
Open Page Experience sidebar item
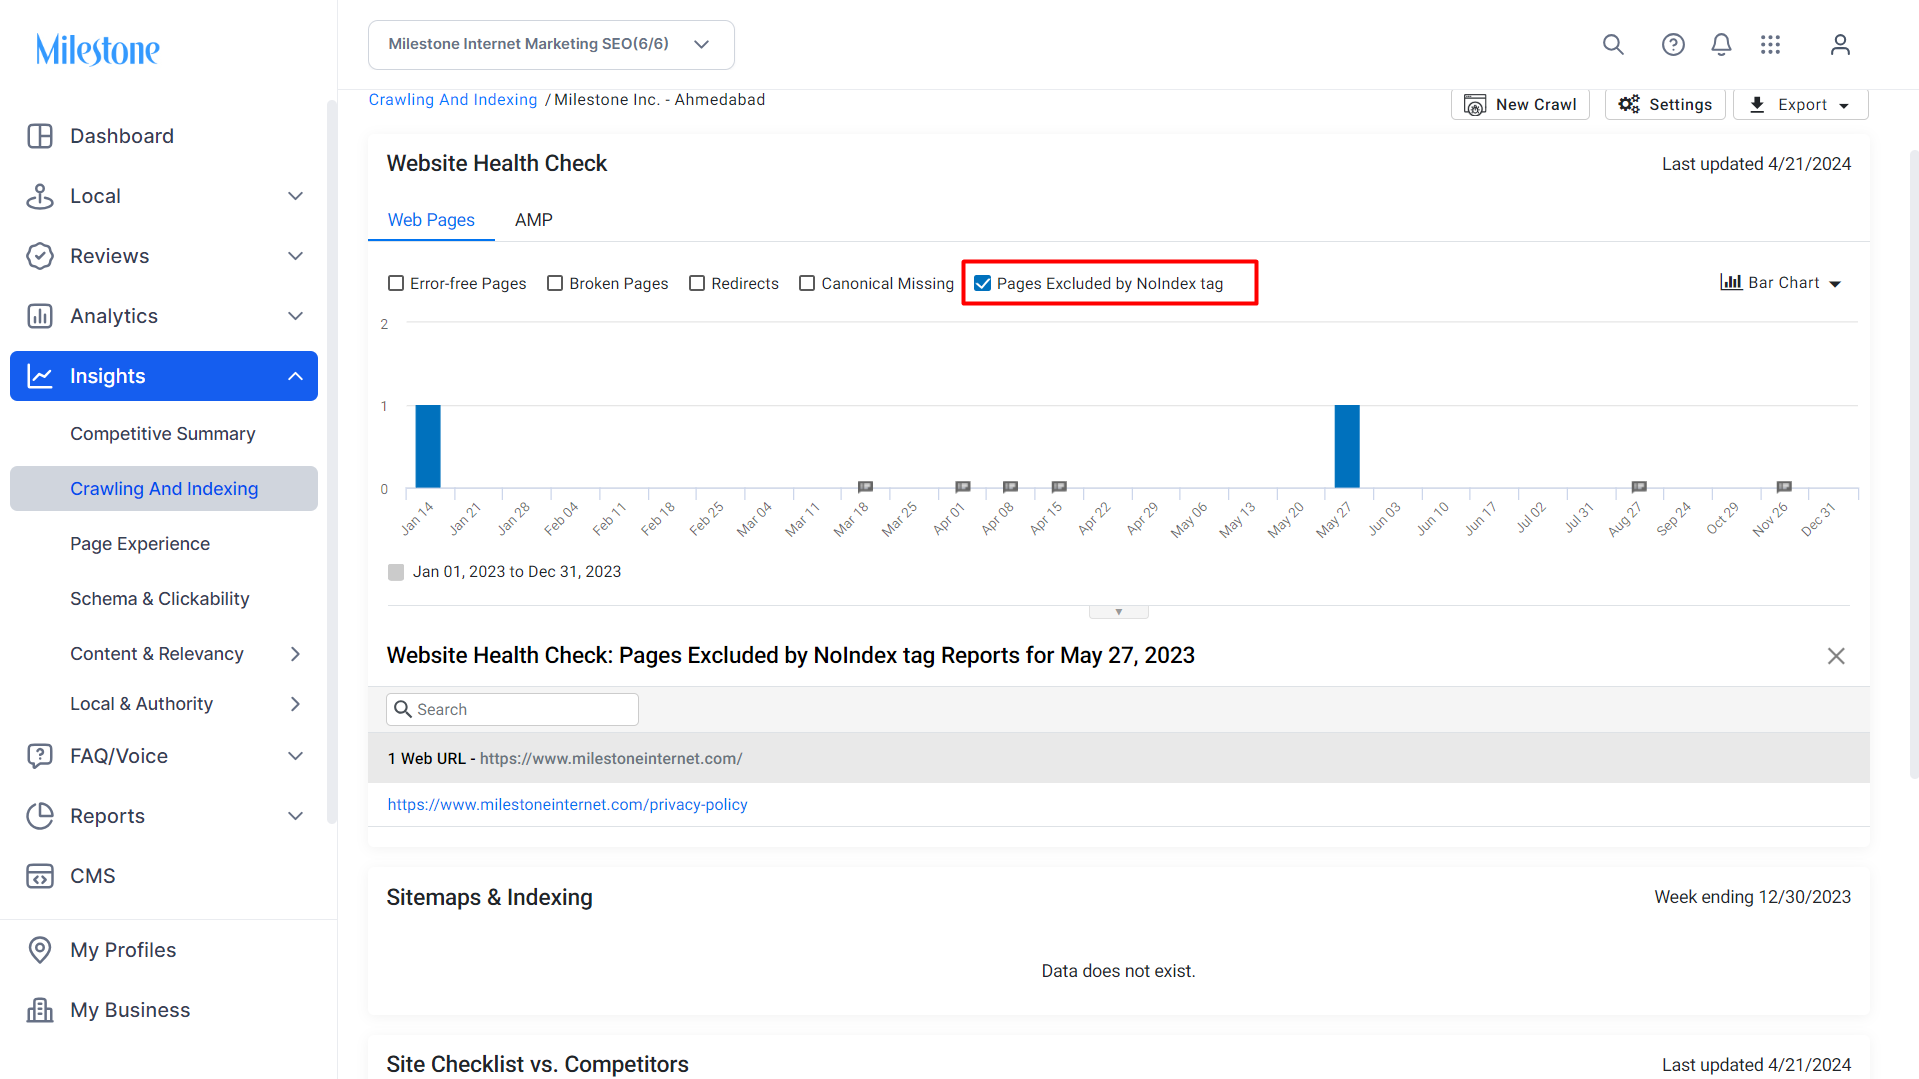[x=140, y=544]
